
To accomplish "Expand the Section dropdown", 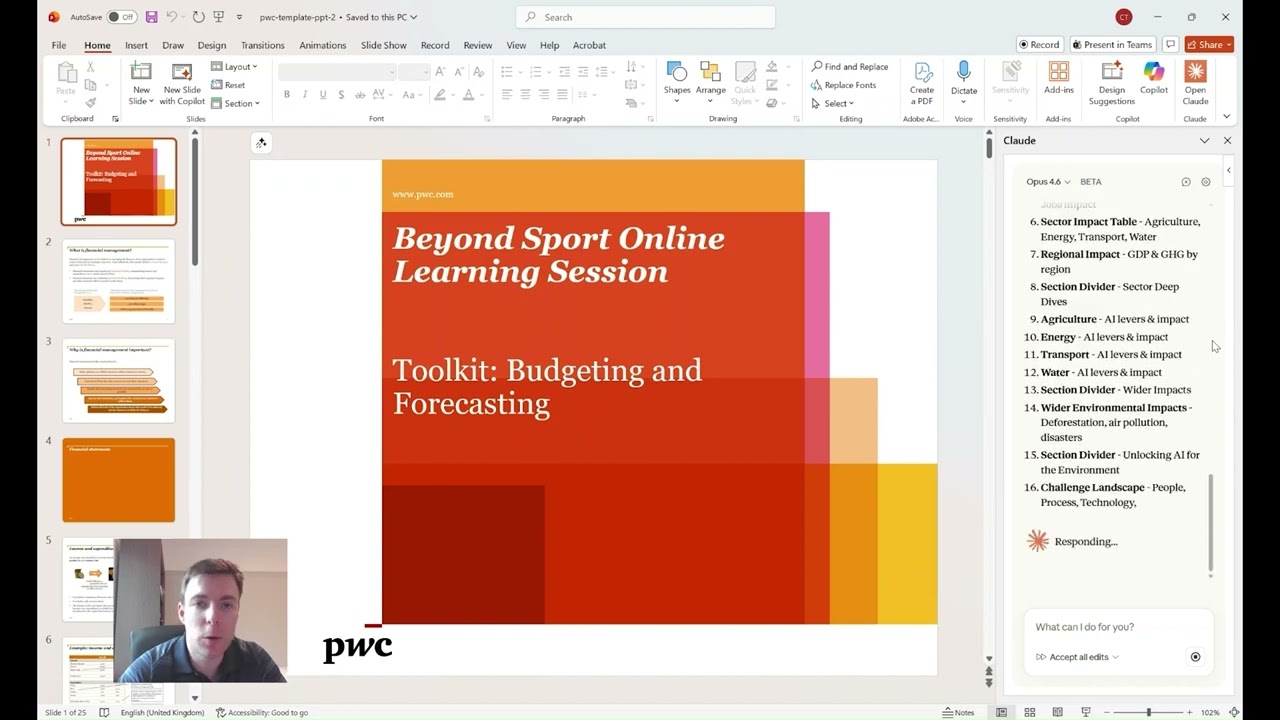I will (x=235, y=103).
